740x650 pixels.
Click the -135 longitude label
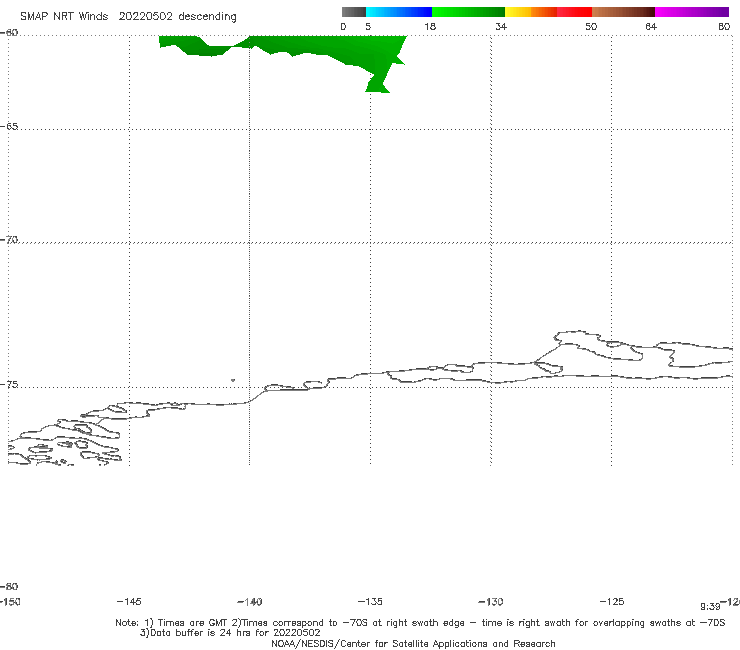pyautogui.click(x=370, y=601)
